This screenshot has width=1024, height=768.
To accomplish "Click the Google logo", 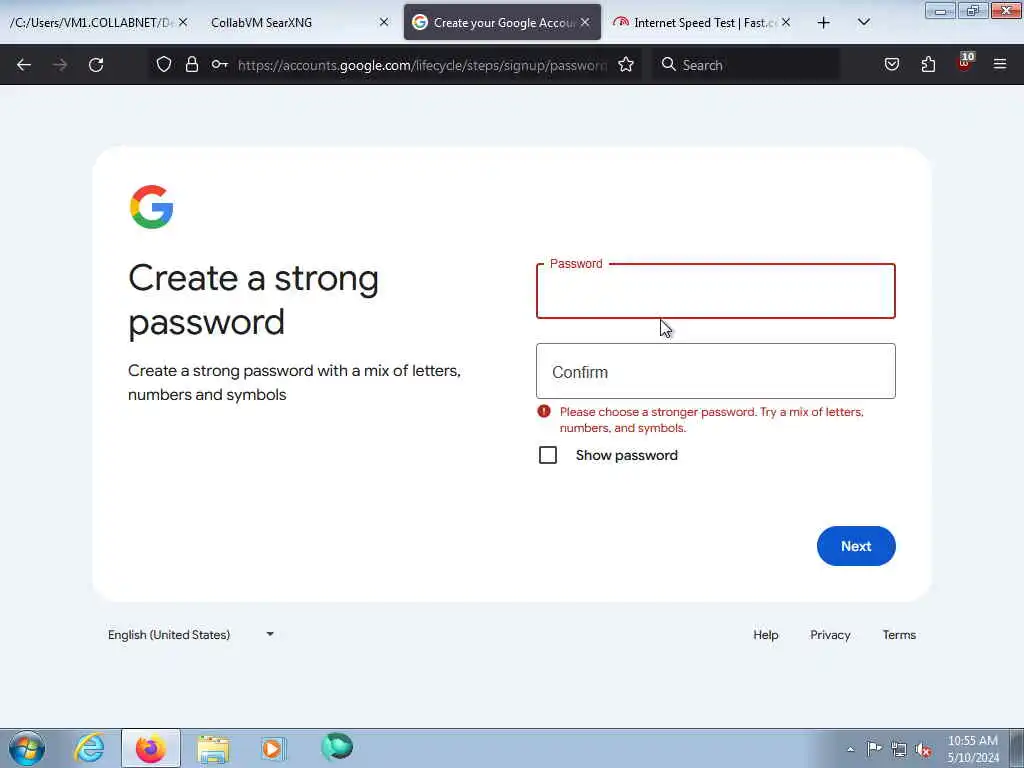I will pyautogui.click(x=152, y=207).
